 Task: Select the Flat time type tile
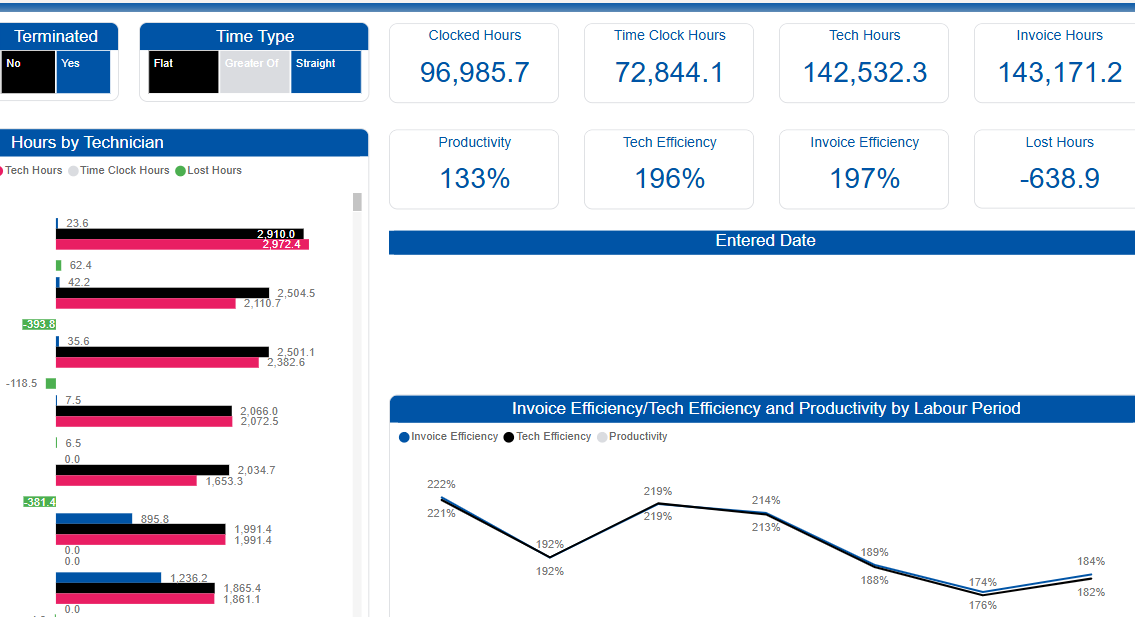coord(183,72)
